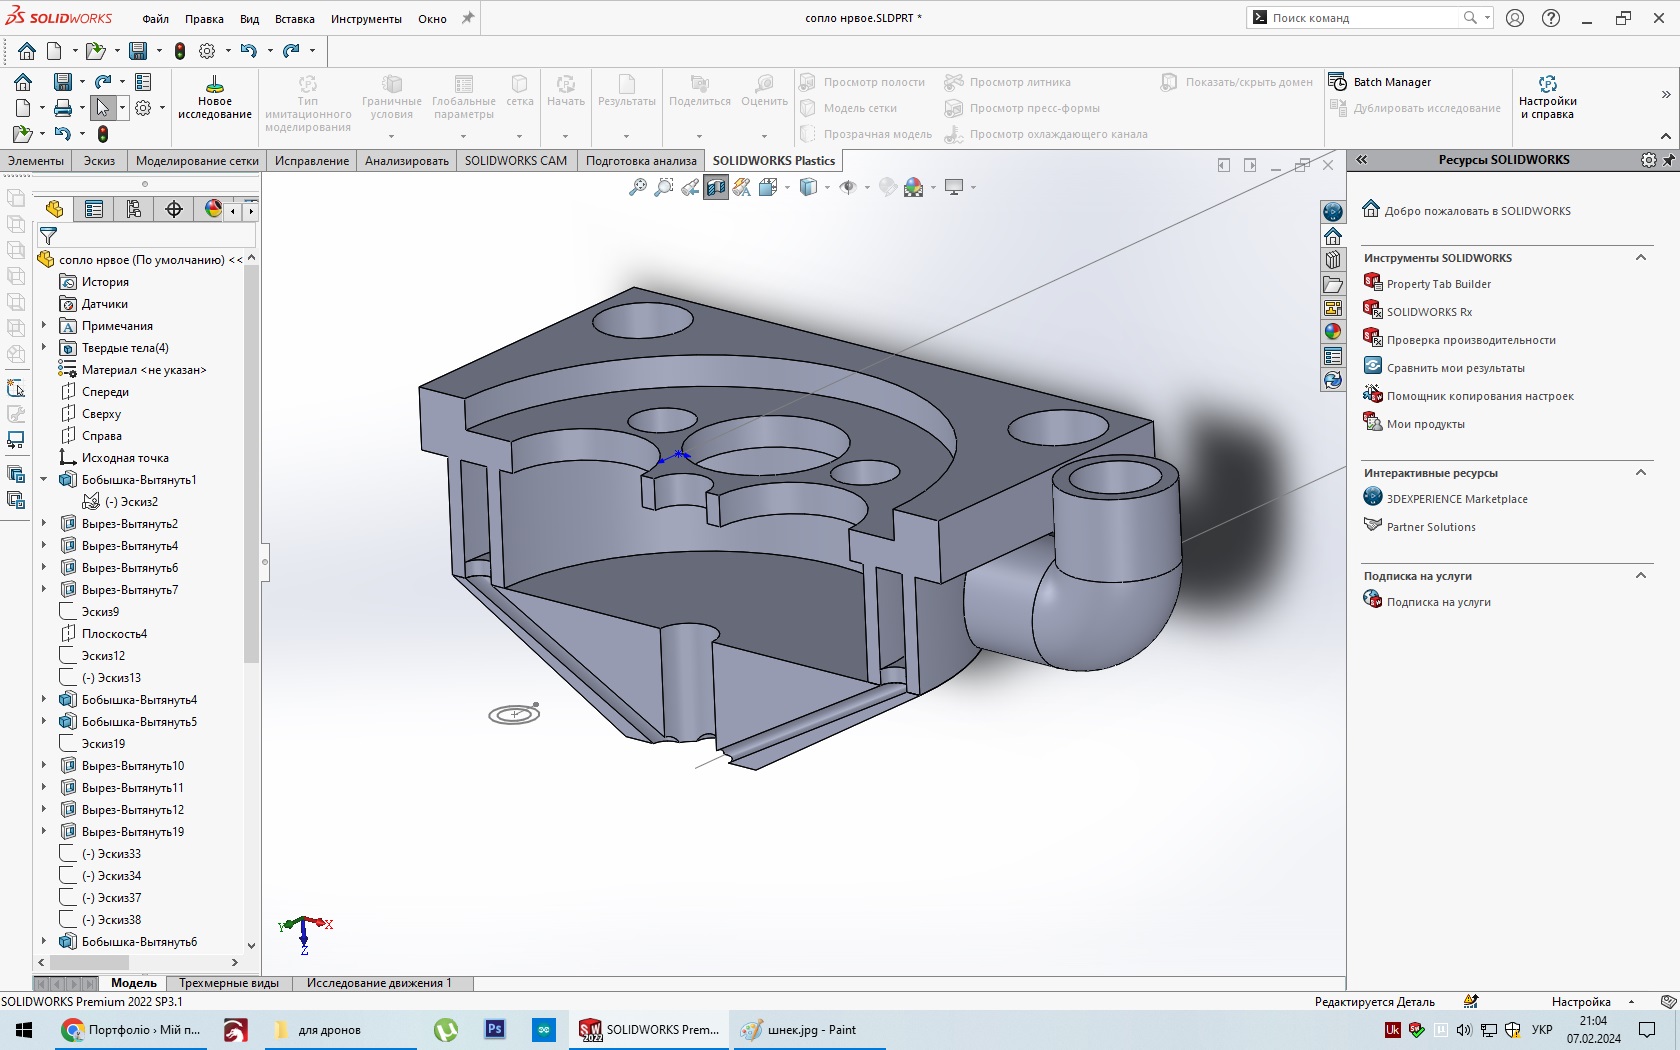The height and width of the screenshot is (1050, 1680).
Task: Collapse the Интерактивные ресурсы section
Action: 1641,473
